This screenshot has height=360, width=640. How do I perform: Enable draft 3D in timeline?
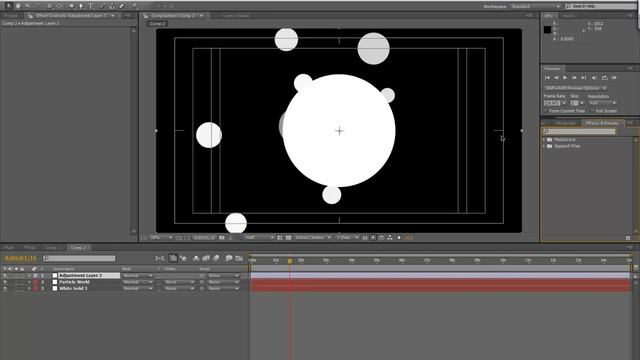(x=183, y=258)
